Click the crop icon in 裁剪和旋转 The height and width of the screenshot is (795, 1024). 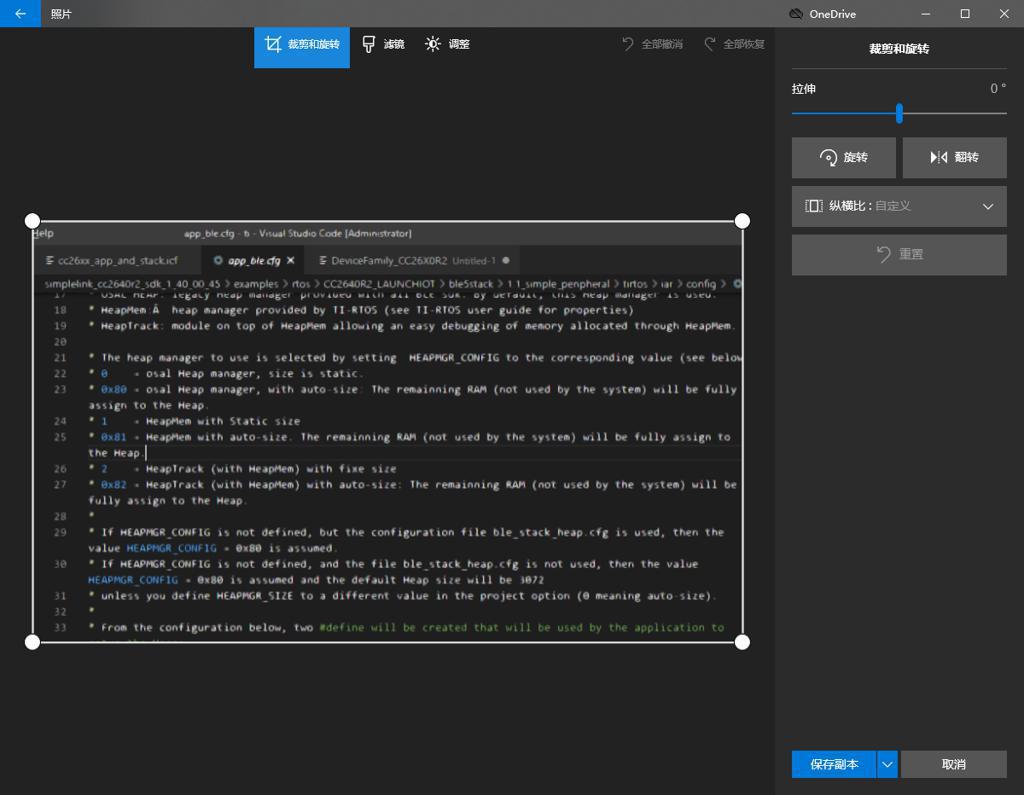click(273, 44)
